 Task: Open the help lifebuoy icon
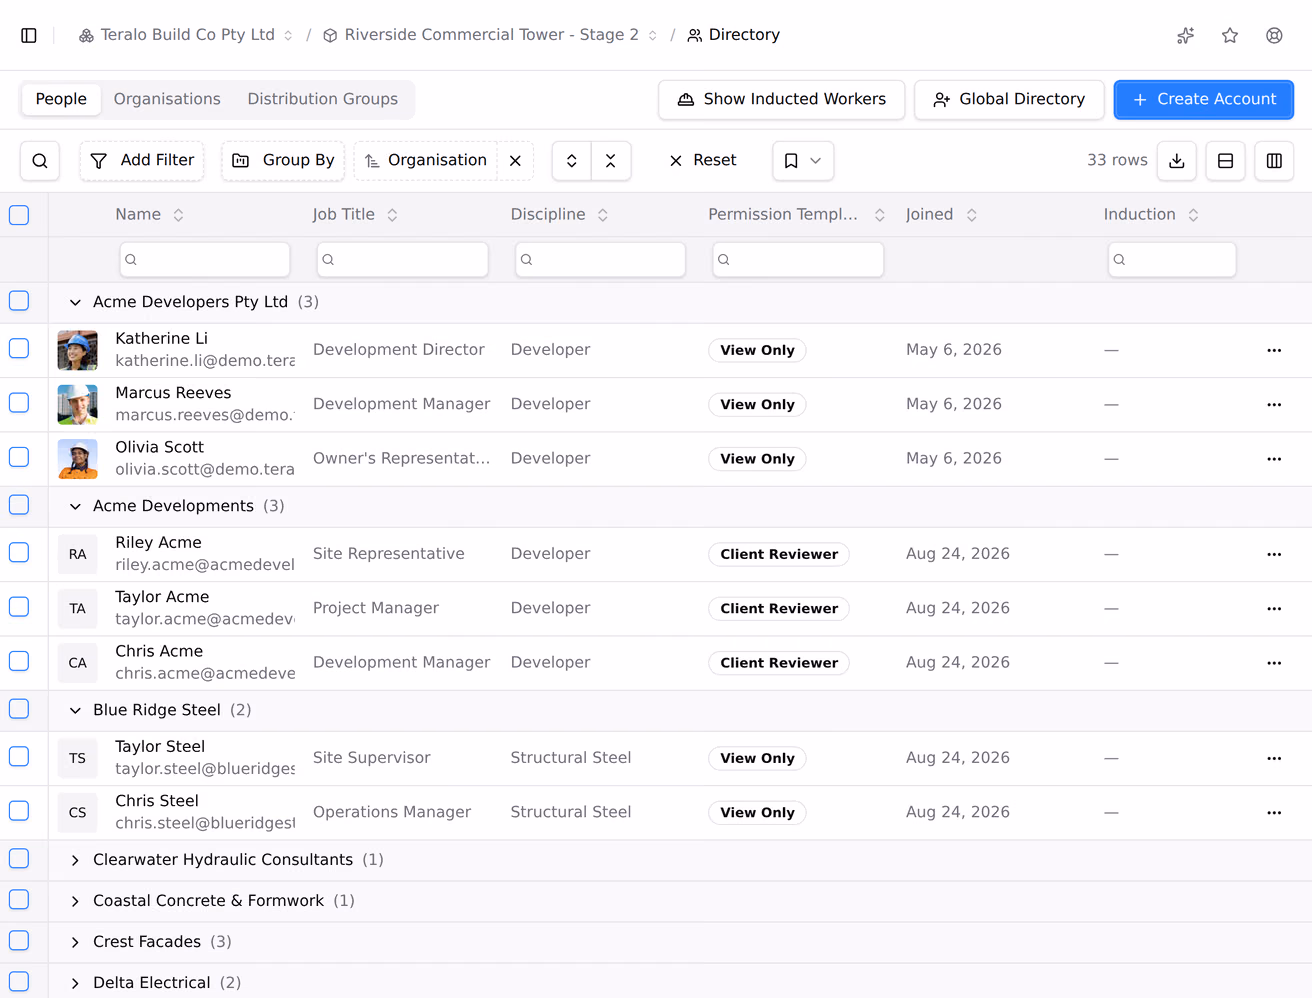tap(1274, 35)
